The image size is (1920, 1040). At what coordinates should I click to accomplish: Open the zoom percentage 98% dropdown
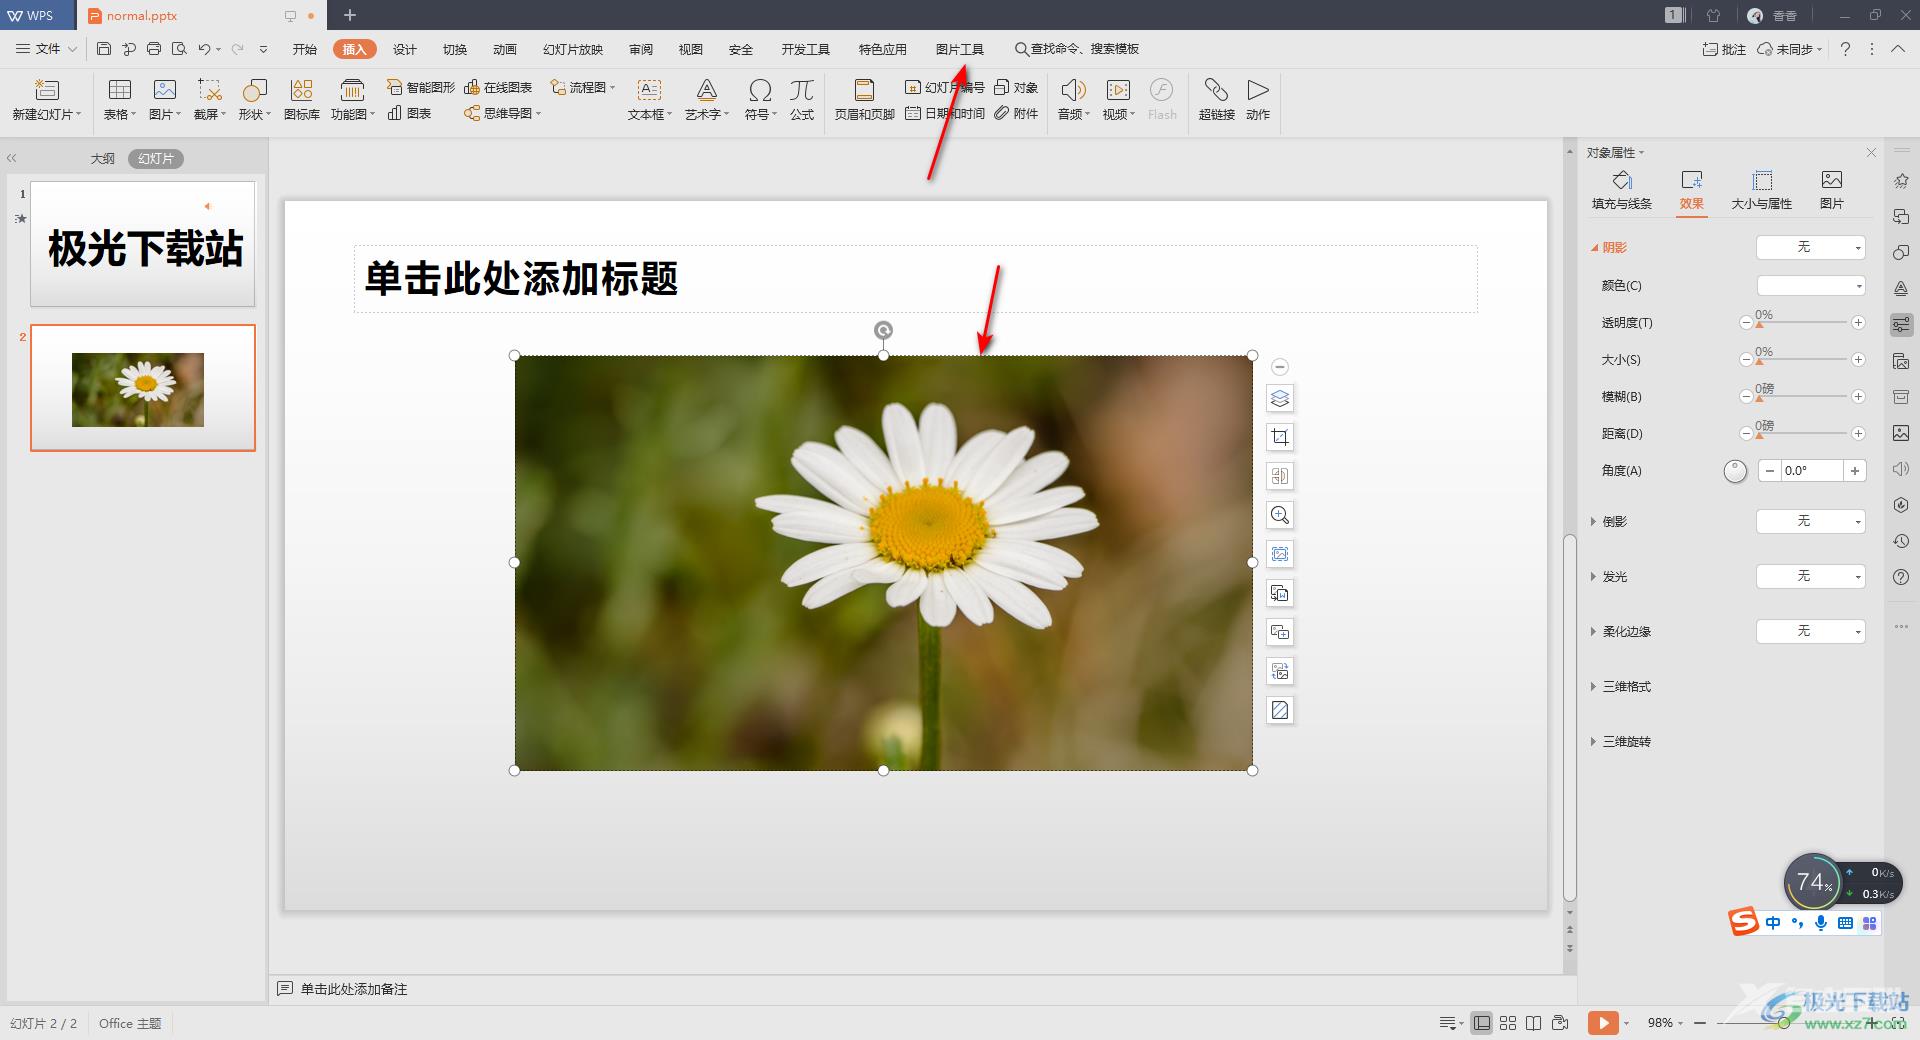pos(1666,1023)
